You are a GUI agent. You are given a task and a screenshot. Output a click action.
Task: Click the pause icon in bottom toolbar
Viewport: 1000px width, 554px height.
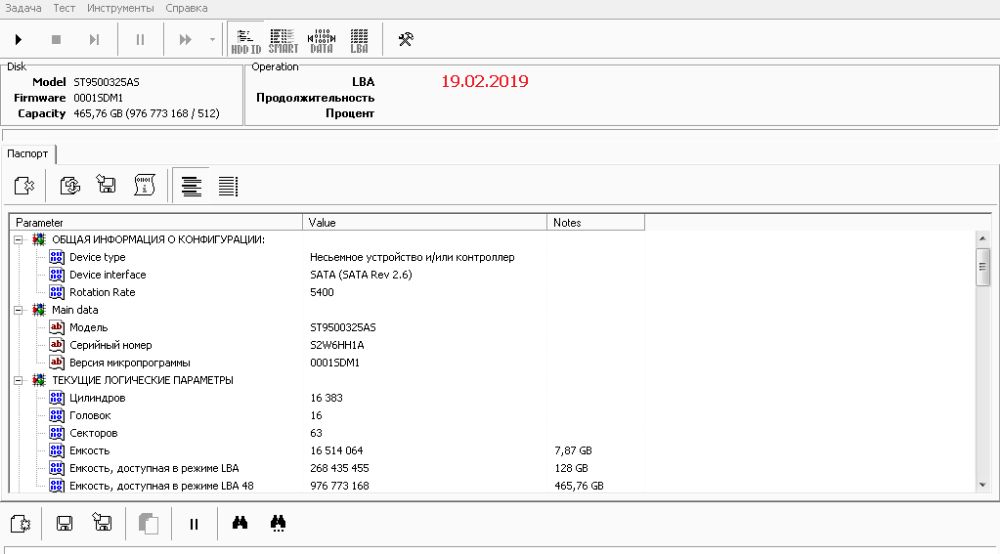point(194,524)
